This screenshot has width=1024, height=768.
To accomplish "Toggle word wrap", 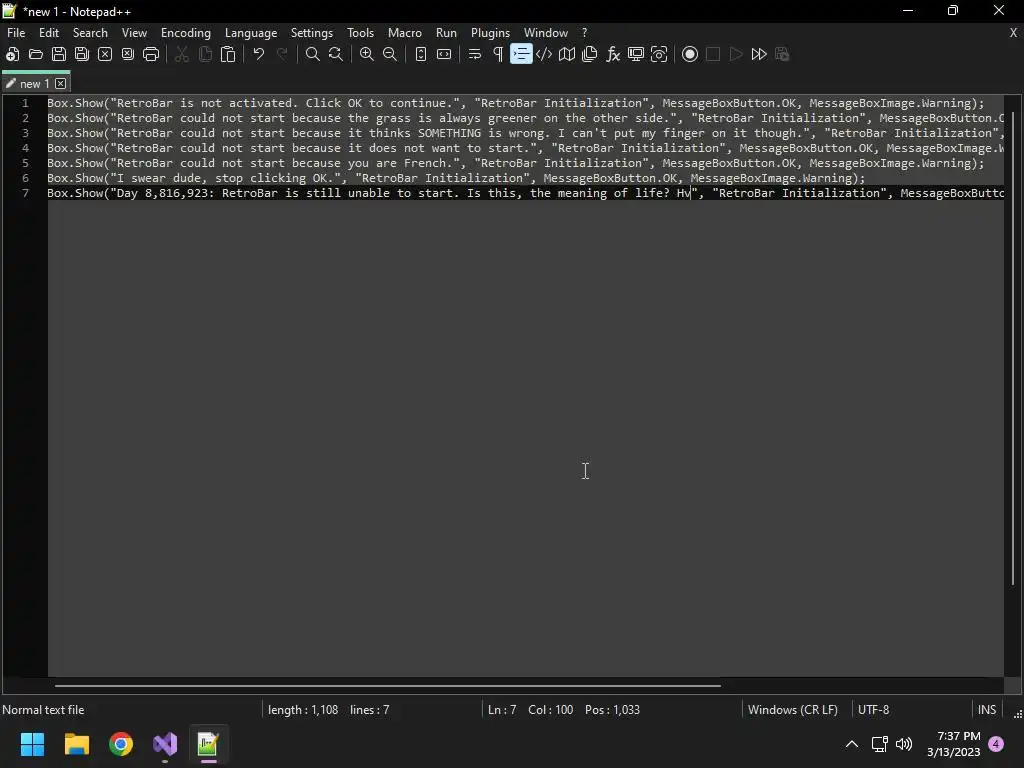I will [475, 54].
